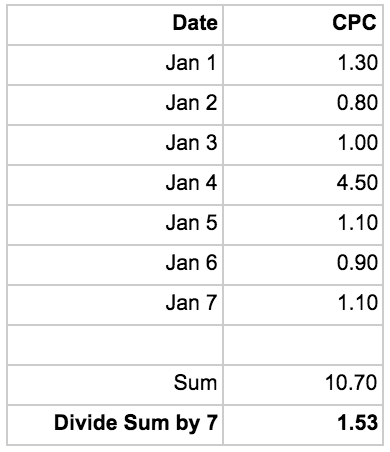This screenshot has height=452, width=390.
Task: Click the Jan 4 cell
Action: tap(115, 185)
